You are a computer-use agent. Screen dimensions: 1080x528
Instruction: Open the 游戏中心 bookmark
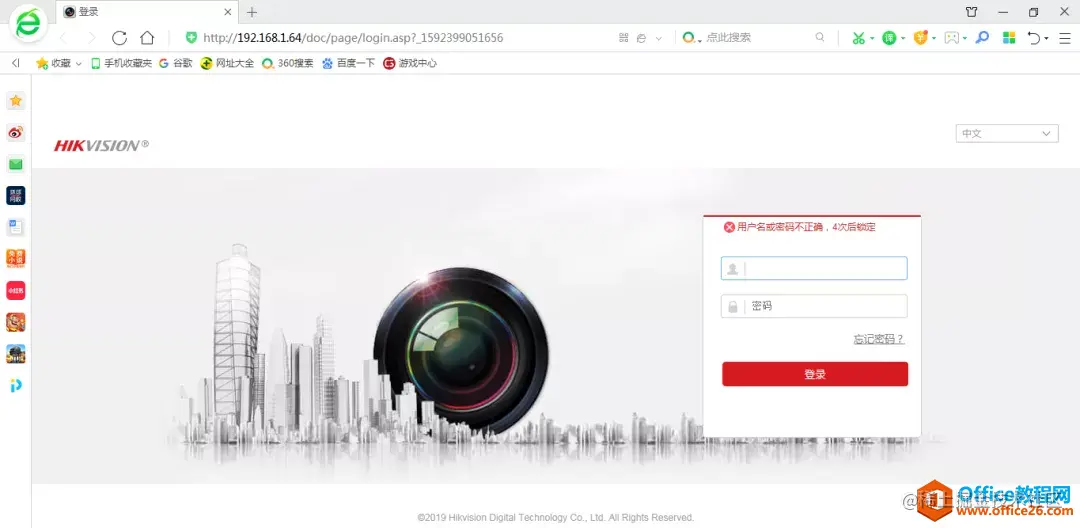pyautogui.click(x=410, y=63)
